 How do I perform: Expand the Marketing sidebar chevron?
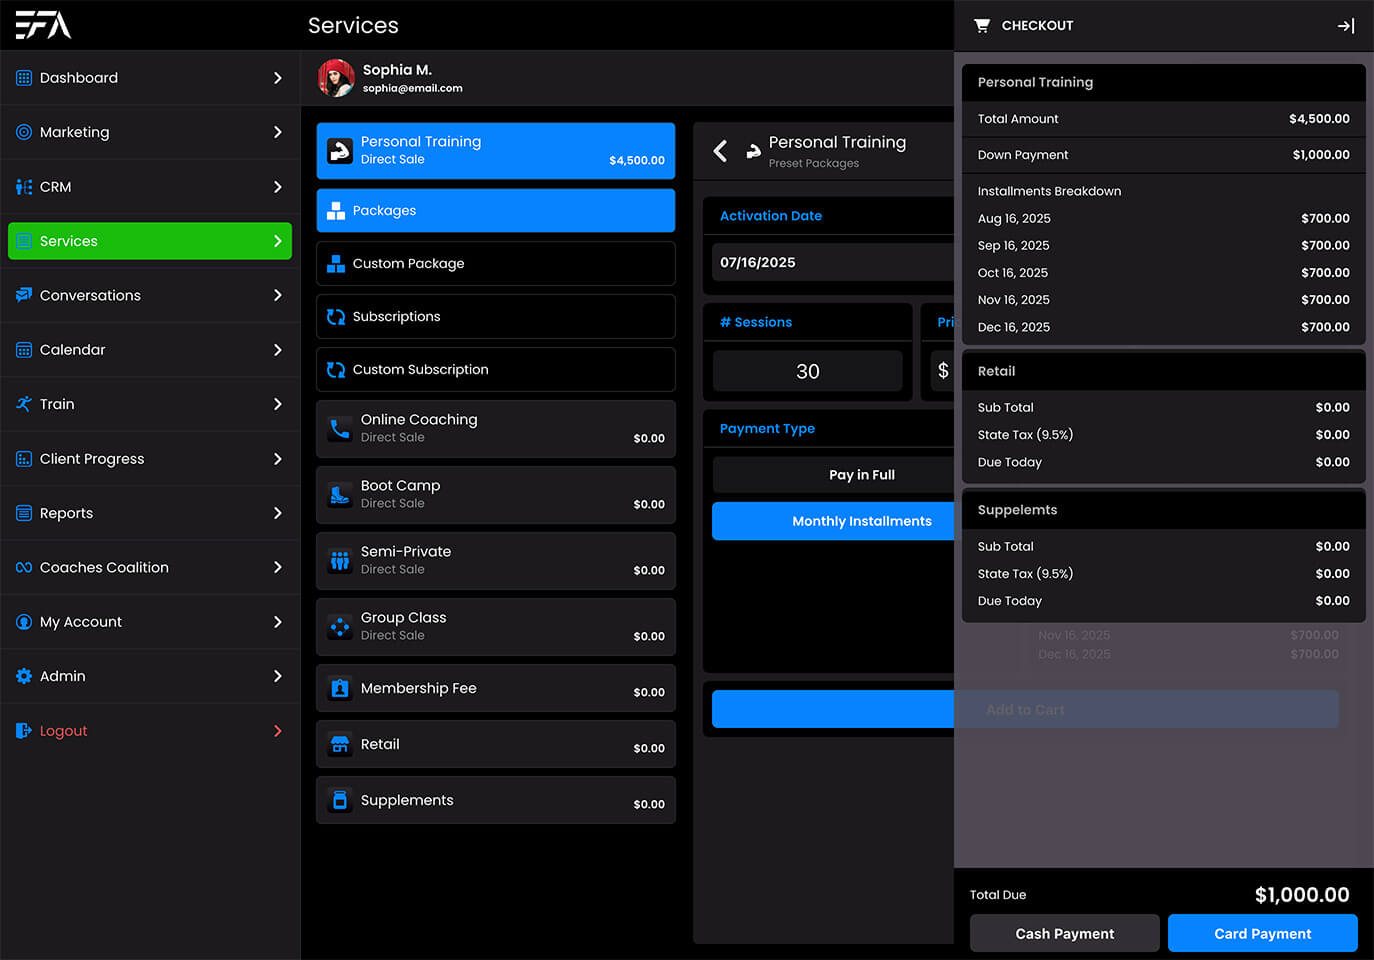pos(277,132)
